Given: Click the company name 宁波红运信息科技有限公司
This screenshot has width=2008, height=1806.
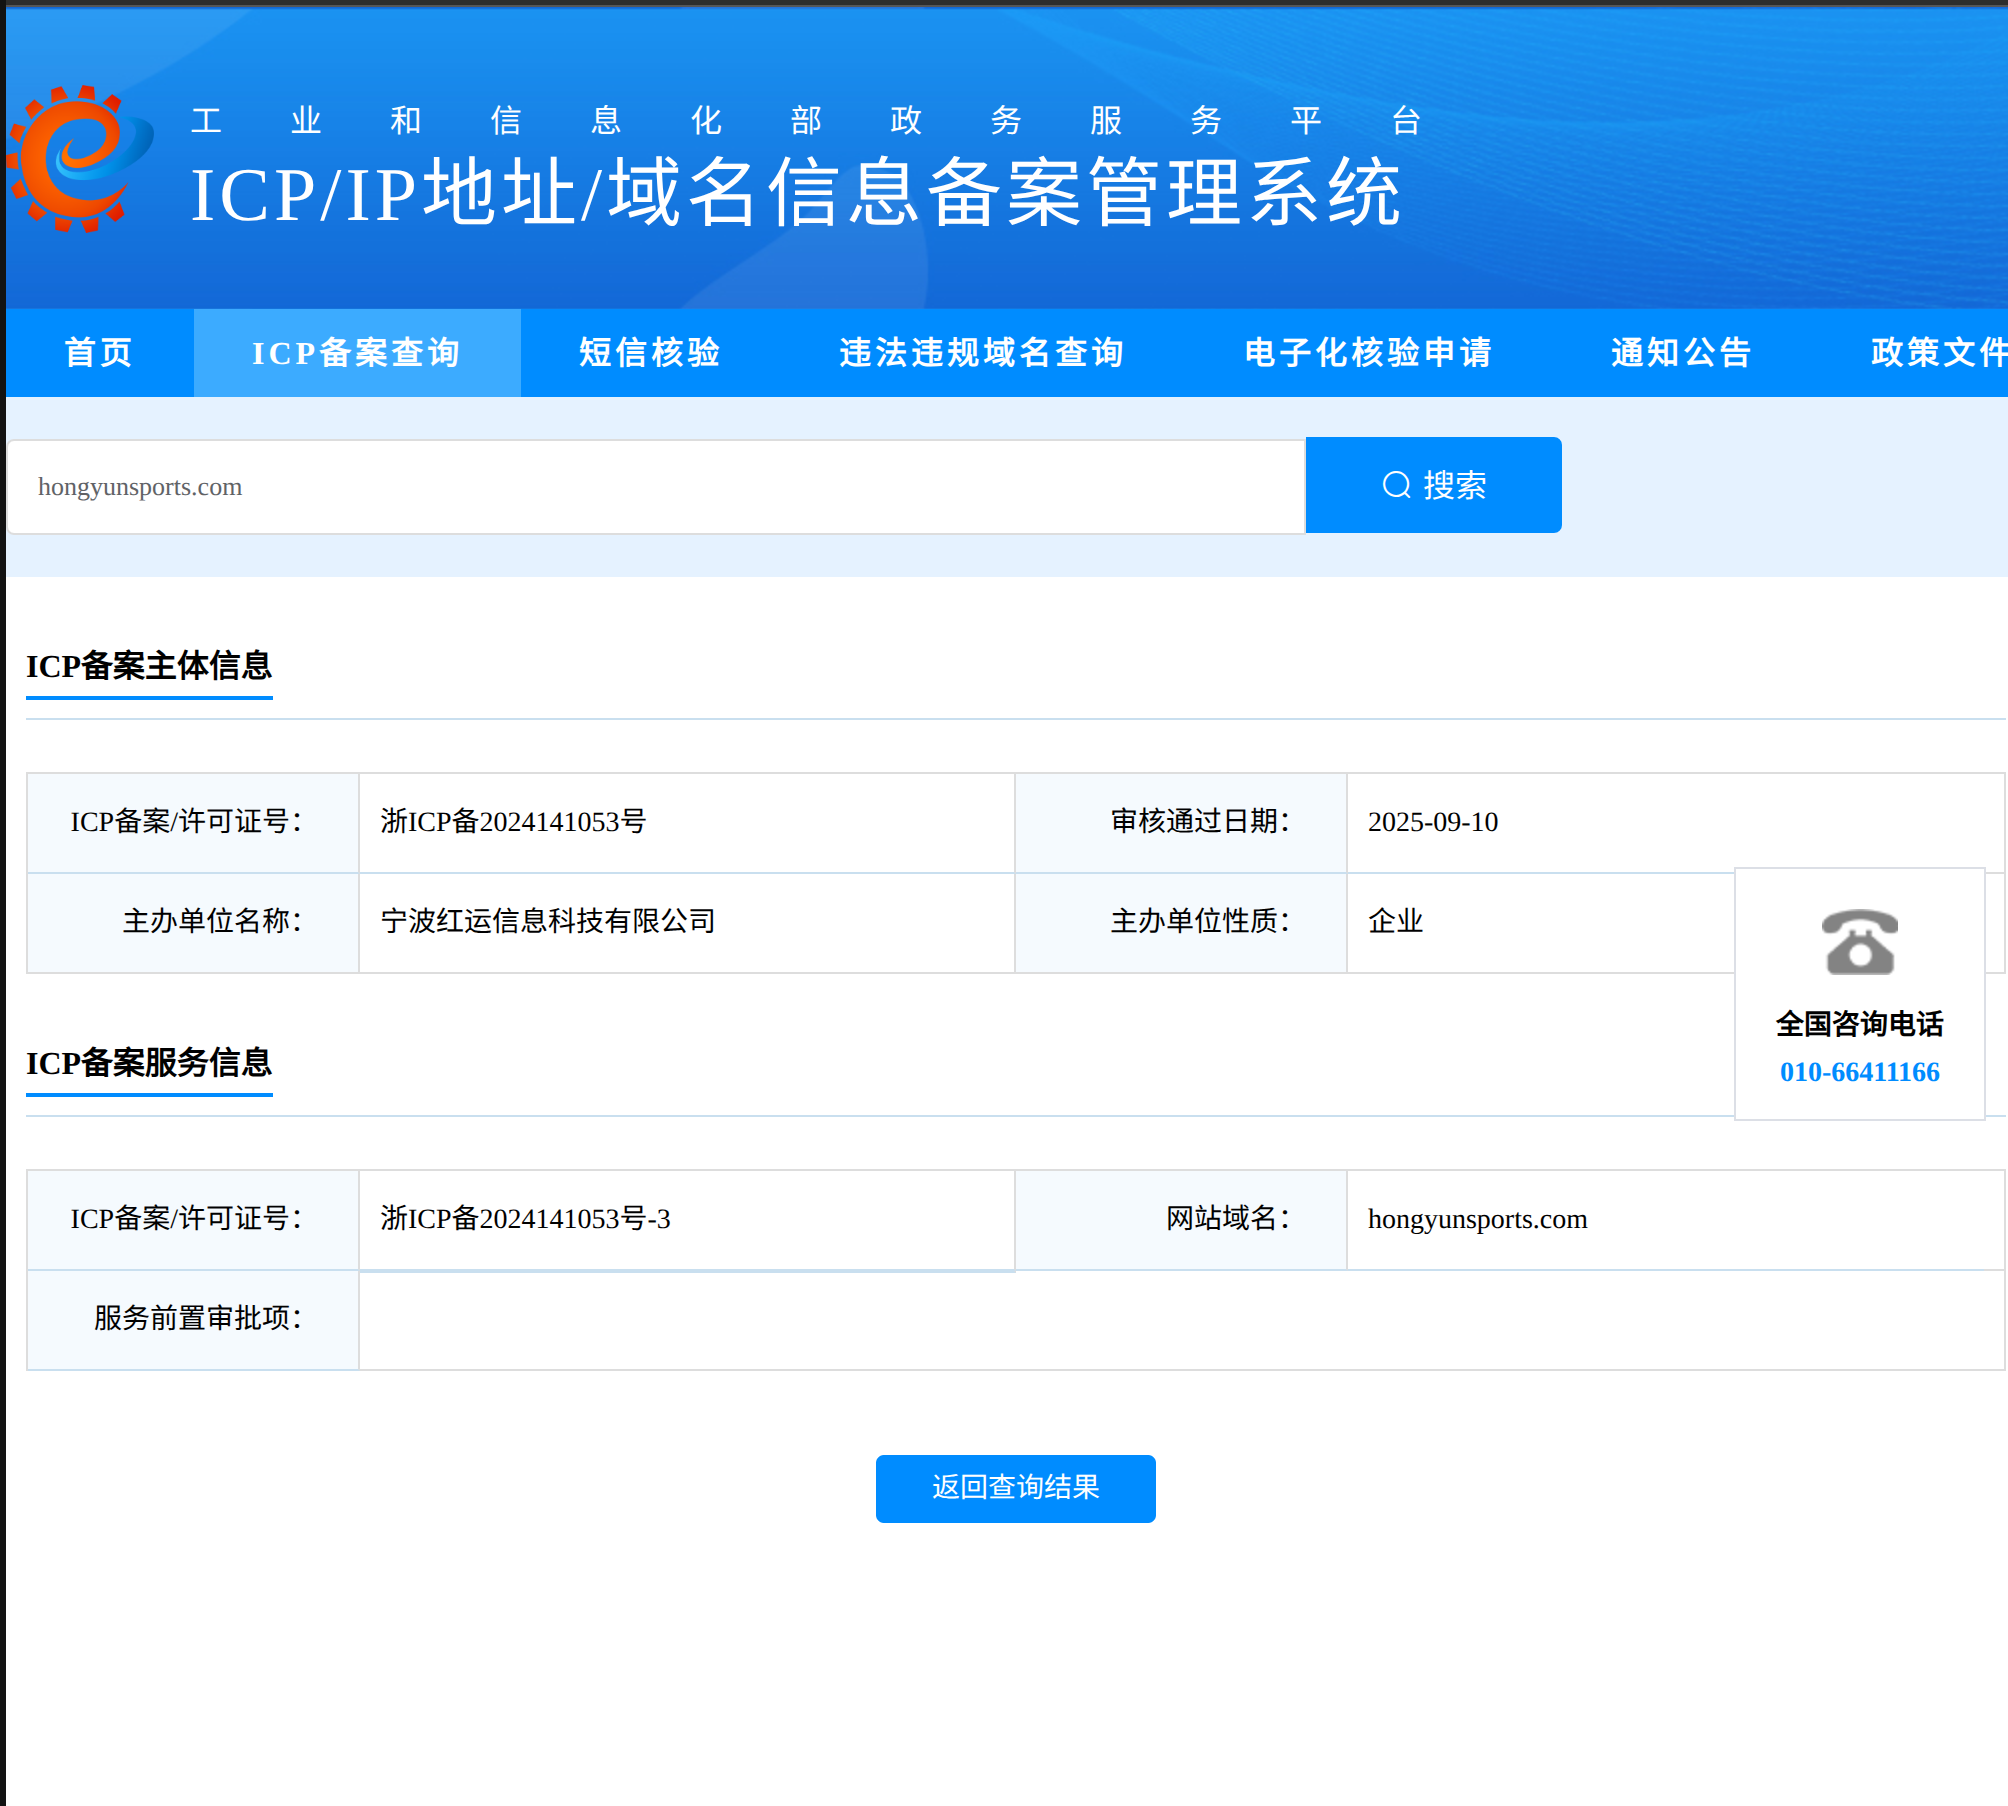Looking at the screenshot, I should tap(548, 921).
